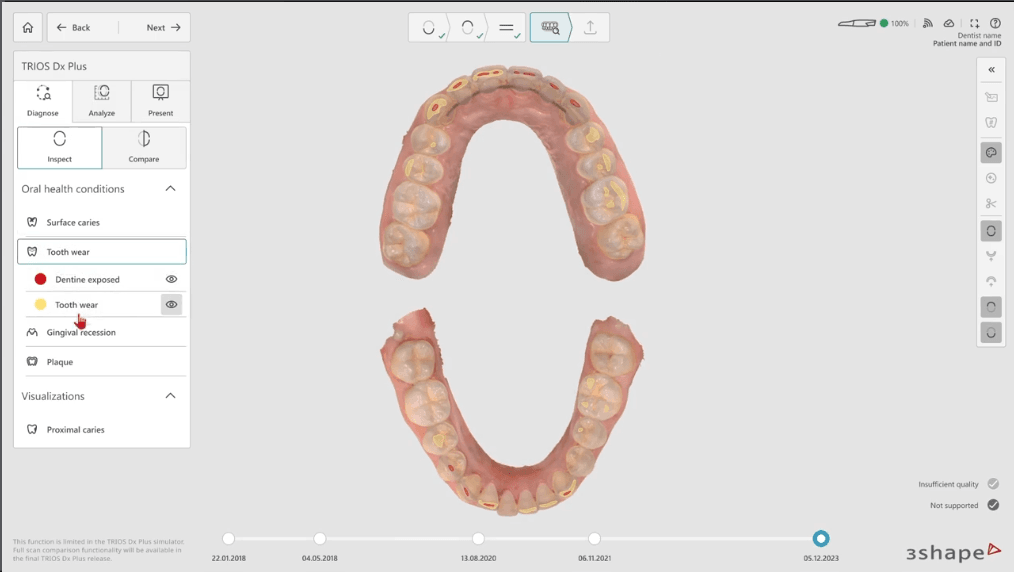
Task: Select the analyze teeth workflow step
Action: coord(550,28)
